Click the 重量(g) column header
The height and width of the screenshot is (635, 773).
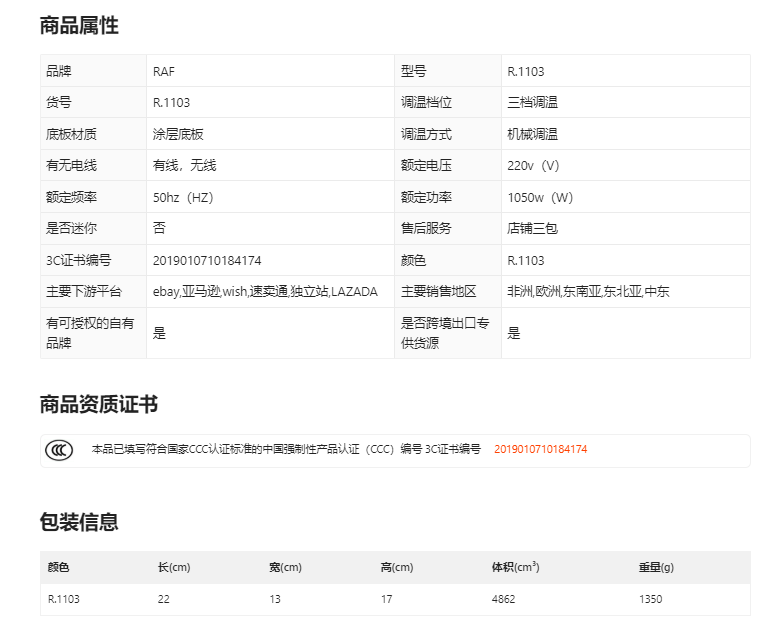click(x=656, y=568)
